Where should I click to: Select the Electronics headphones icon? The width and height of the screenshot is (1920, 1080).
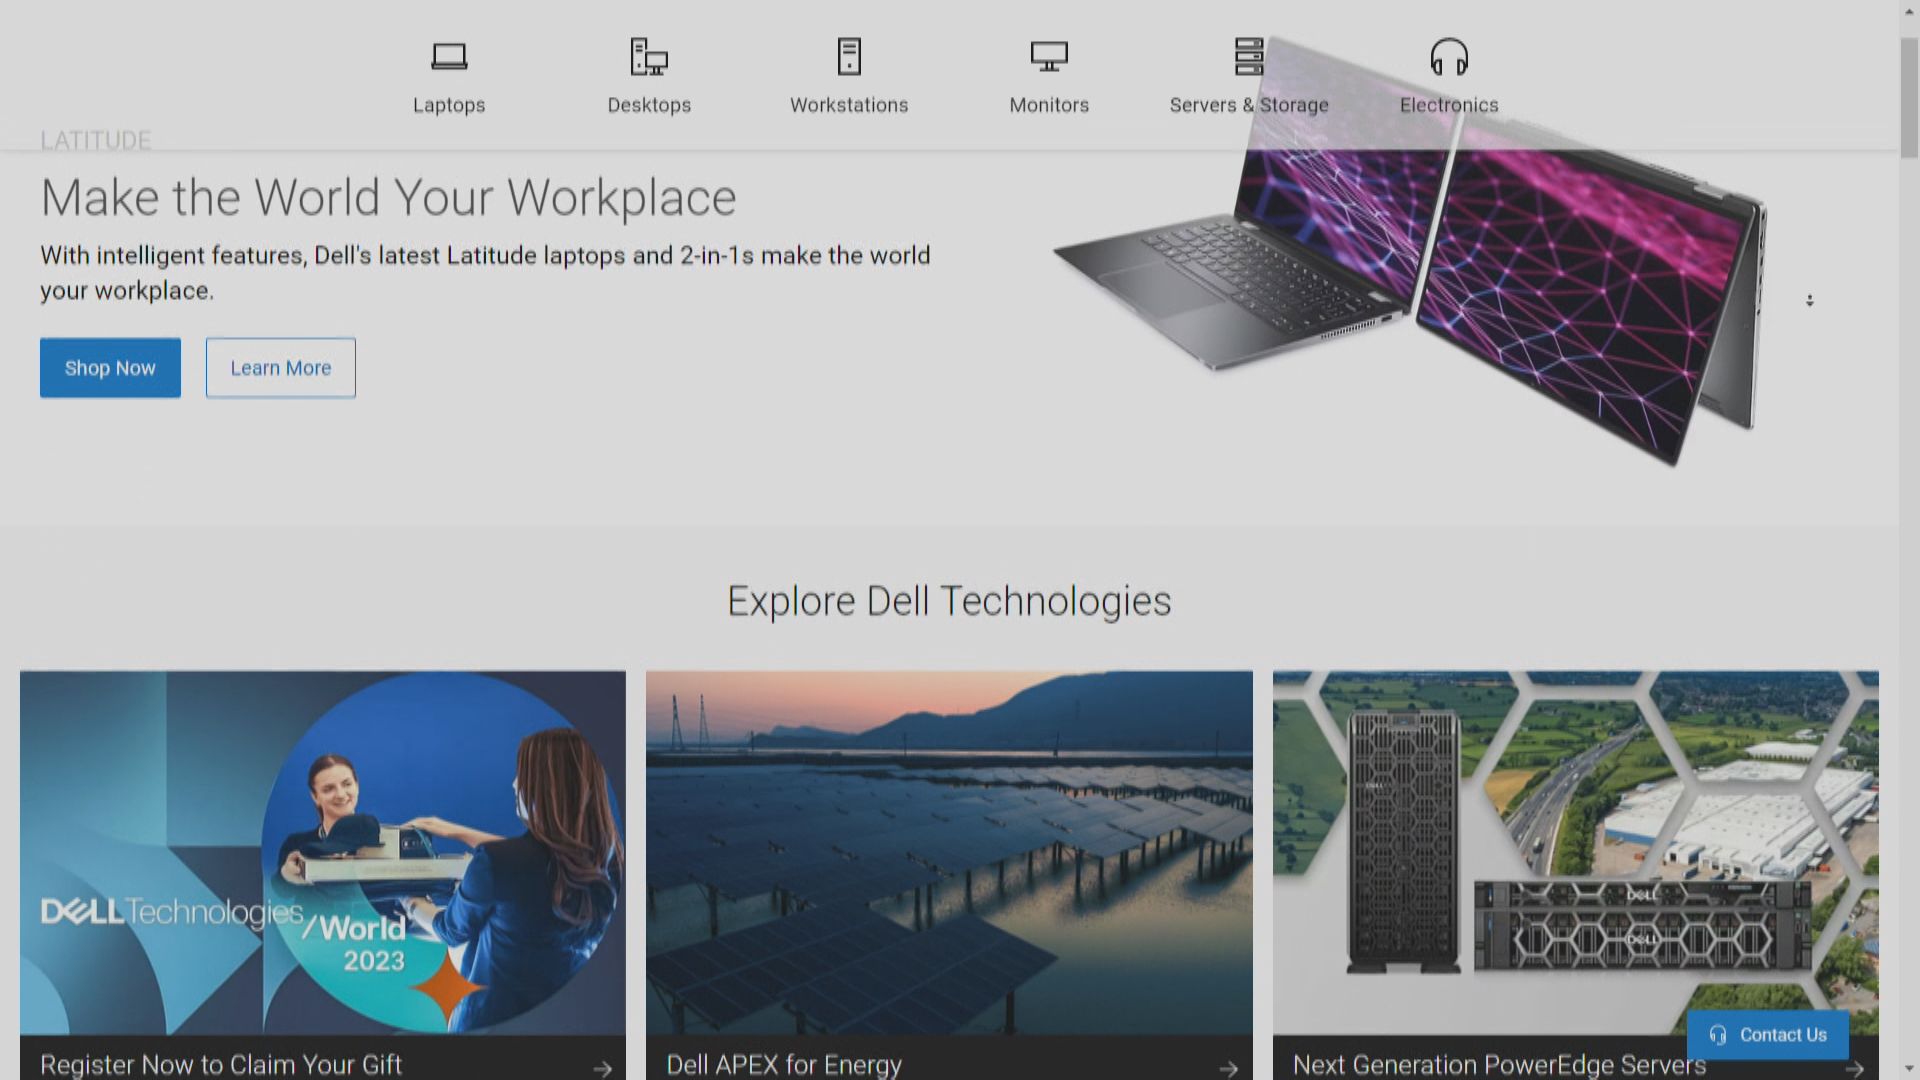pyautogui.click(x=1449, y=57)
